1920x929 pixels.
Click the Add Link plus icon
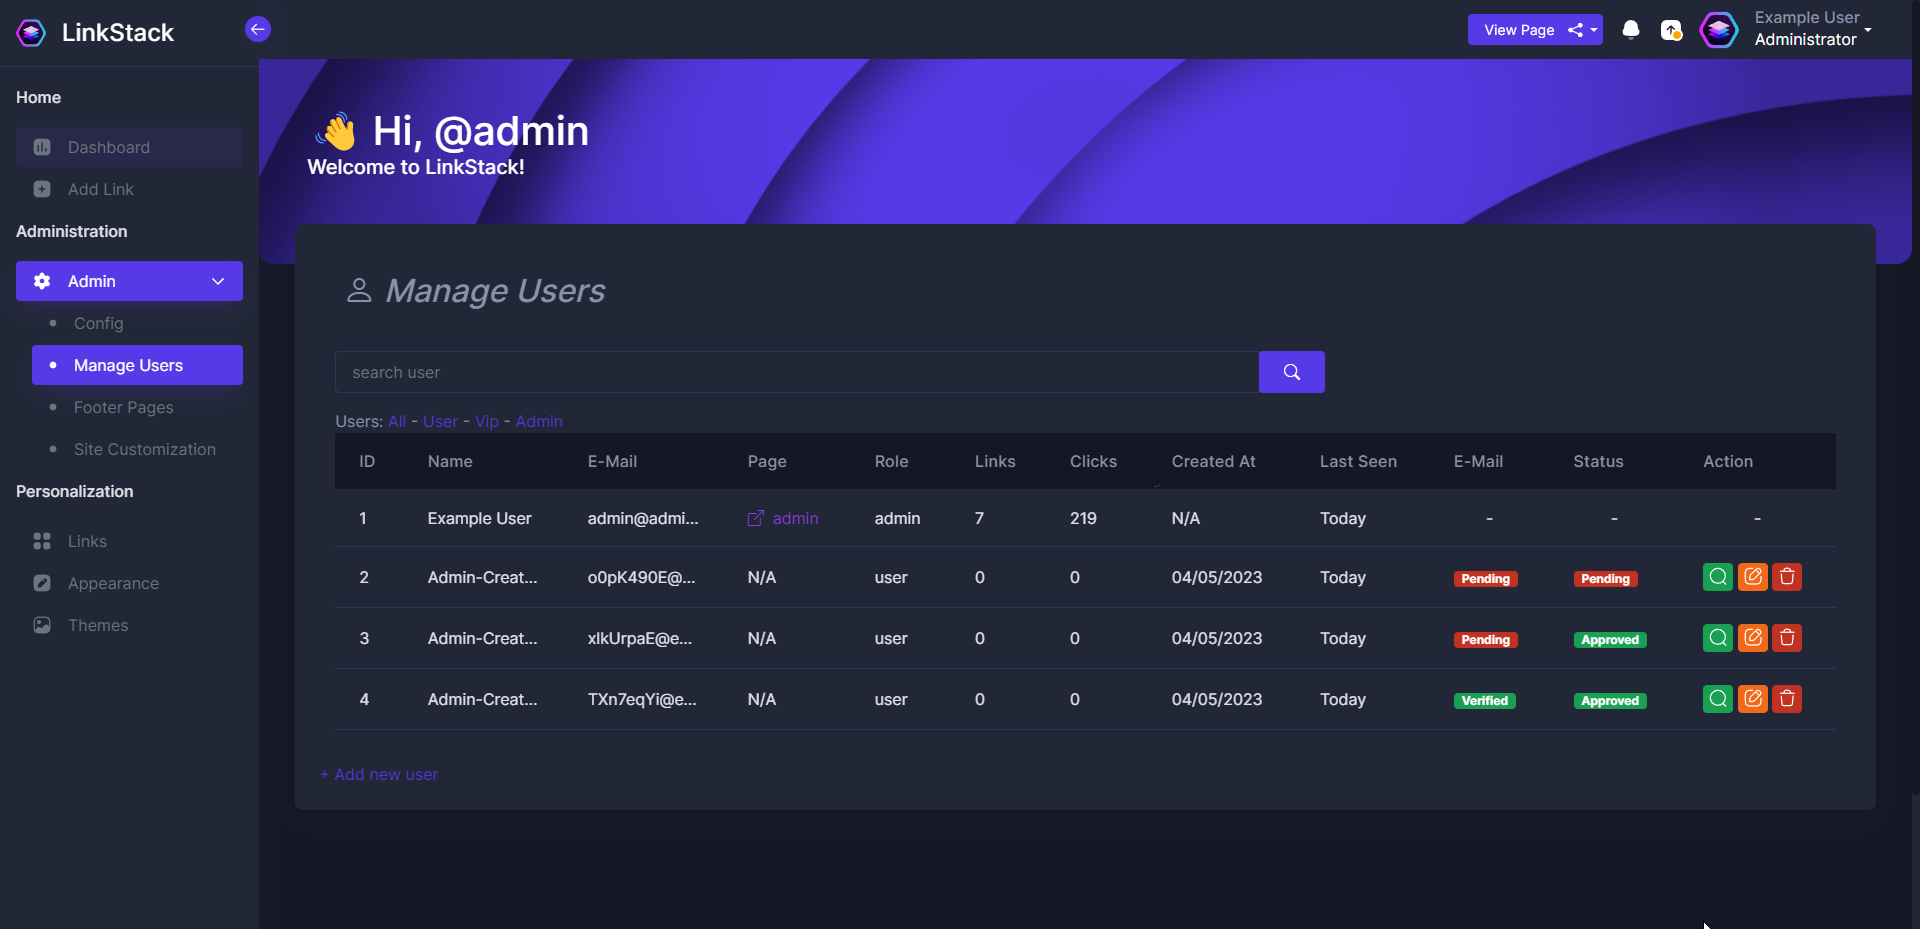[x=42, y=189]
